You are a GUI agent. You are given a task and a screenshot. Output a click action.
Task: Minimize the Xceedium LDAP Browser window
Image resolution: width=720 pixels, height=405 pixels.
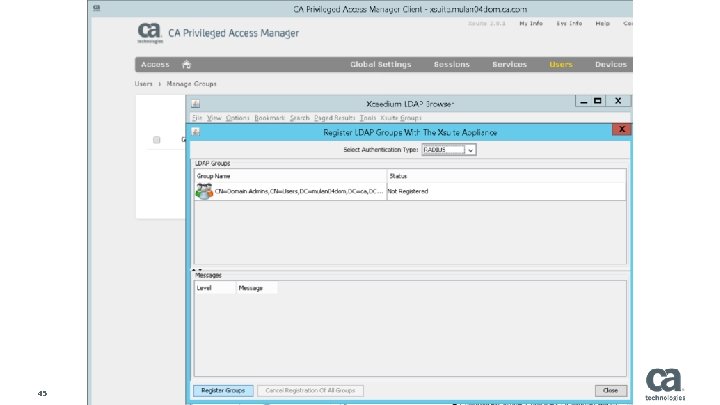[583, 101]
